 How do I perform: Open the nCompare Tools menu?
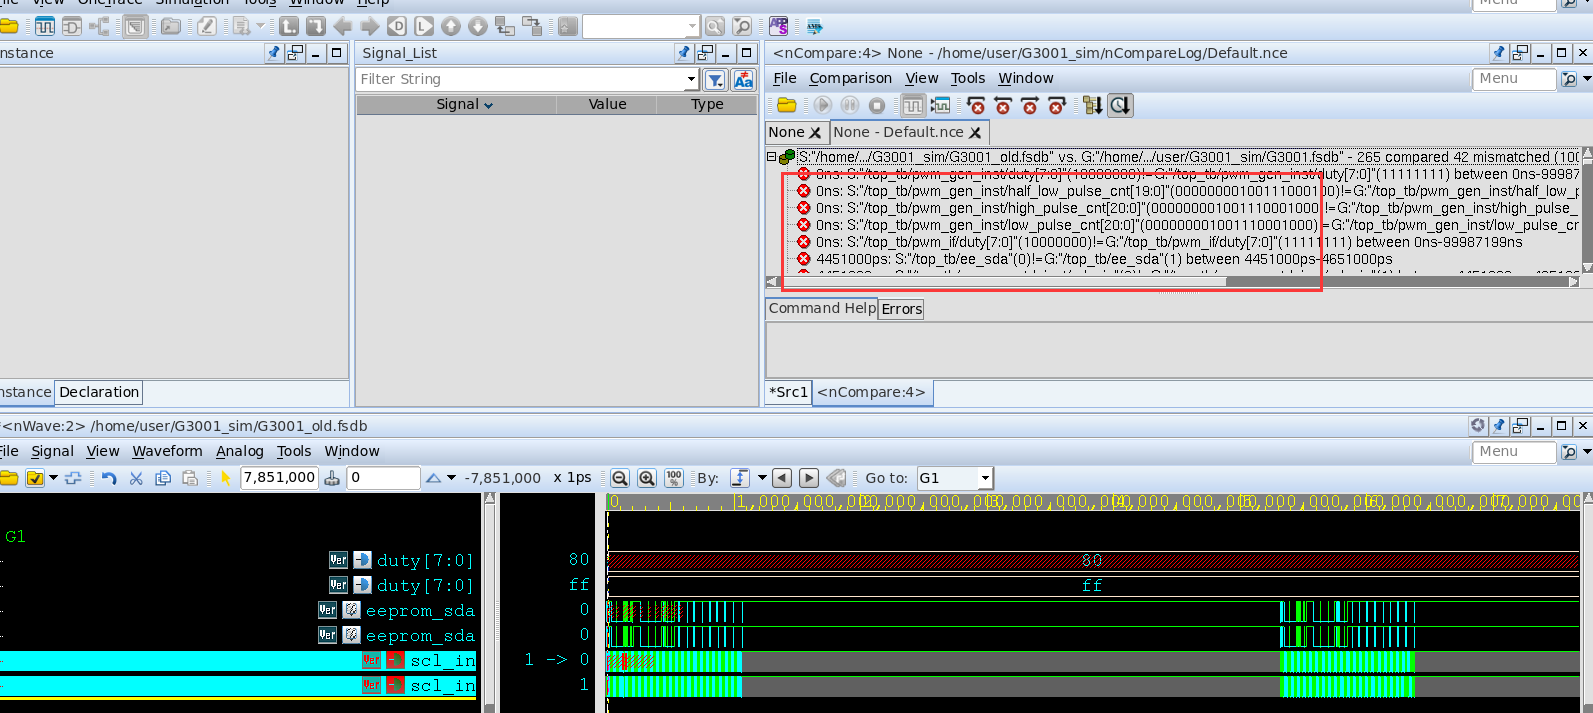pyautogui.click(x=968, y=78)
